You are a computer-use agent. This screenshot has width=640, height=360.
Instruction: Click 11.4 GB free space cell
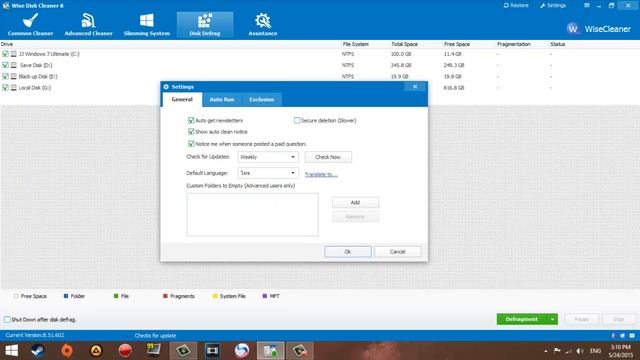tap(453, 54)
